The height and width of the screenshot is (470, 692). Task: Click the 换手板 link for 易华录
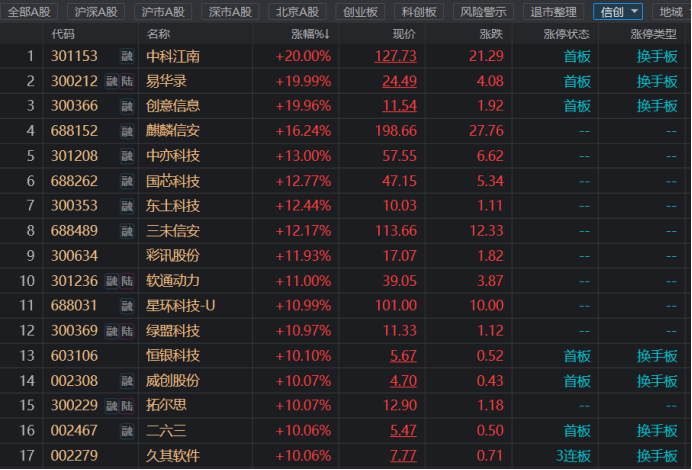(x=657, y=81)
